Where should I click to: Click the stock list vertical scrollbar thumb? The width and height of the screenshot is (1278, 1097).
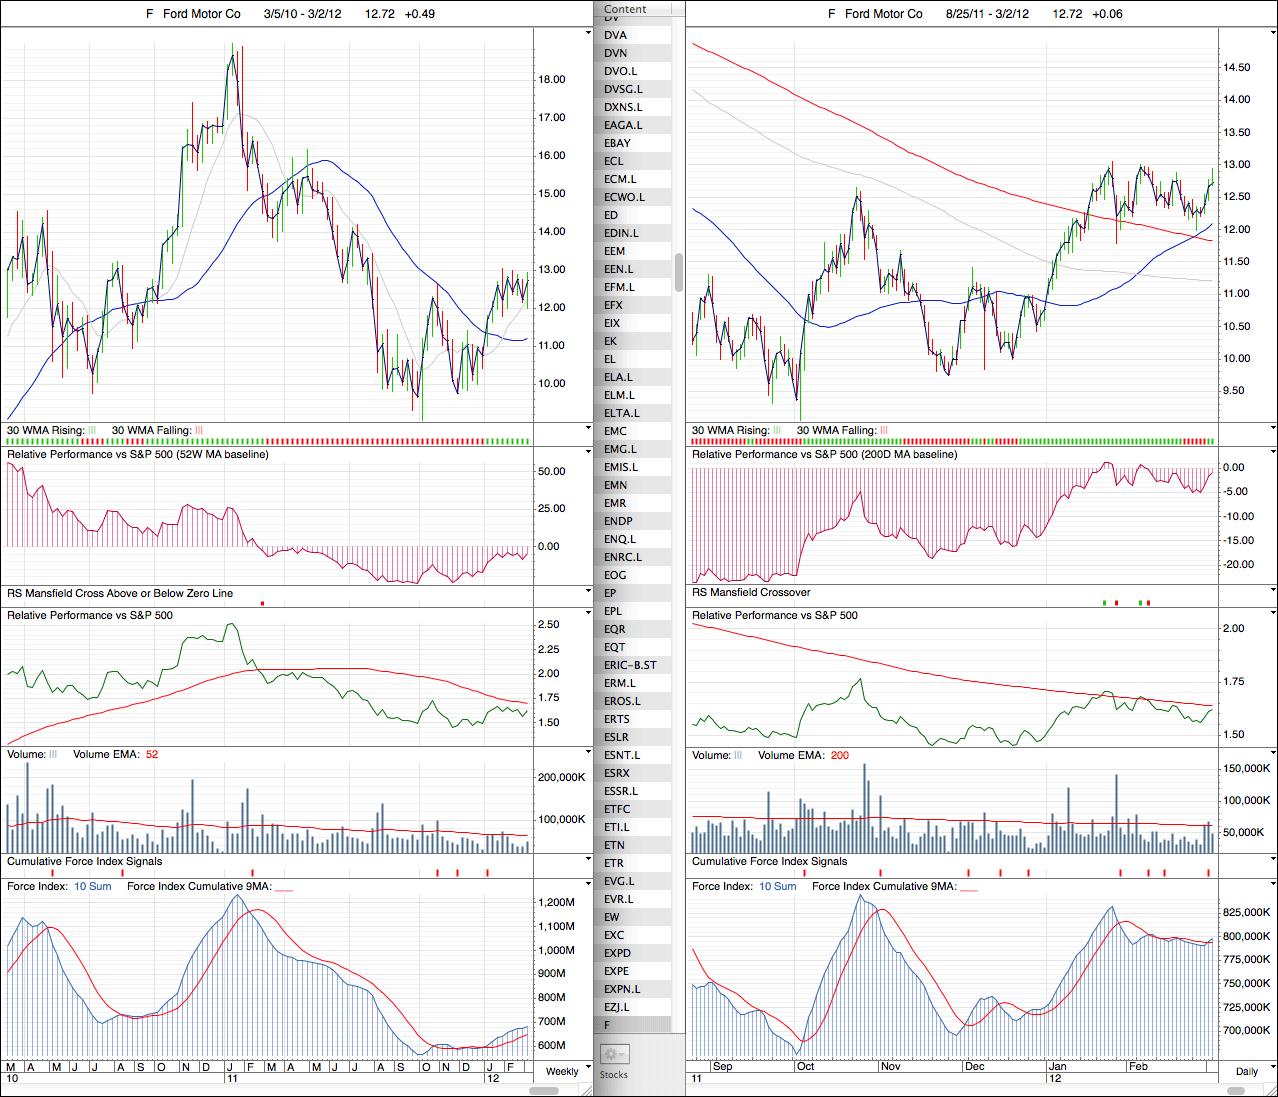pyautogui.click(x=679, y=272)
